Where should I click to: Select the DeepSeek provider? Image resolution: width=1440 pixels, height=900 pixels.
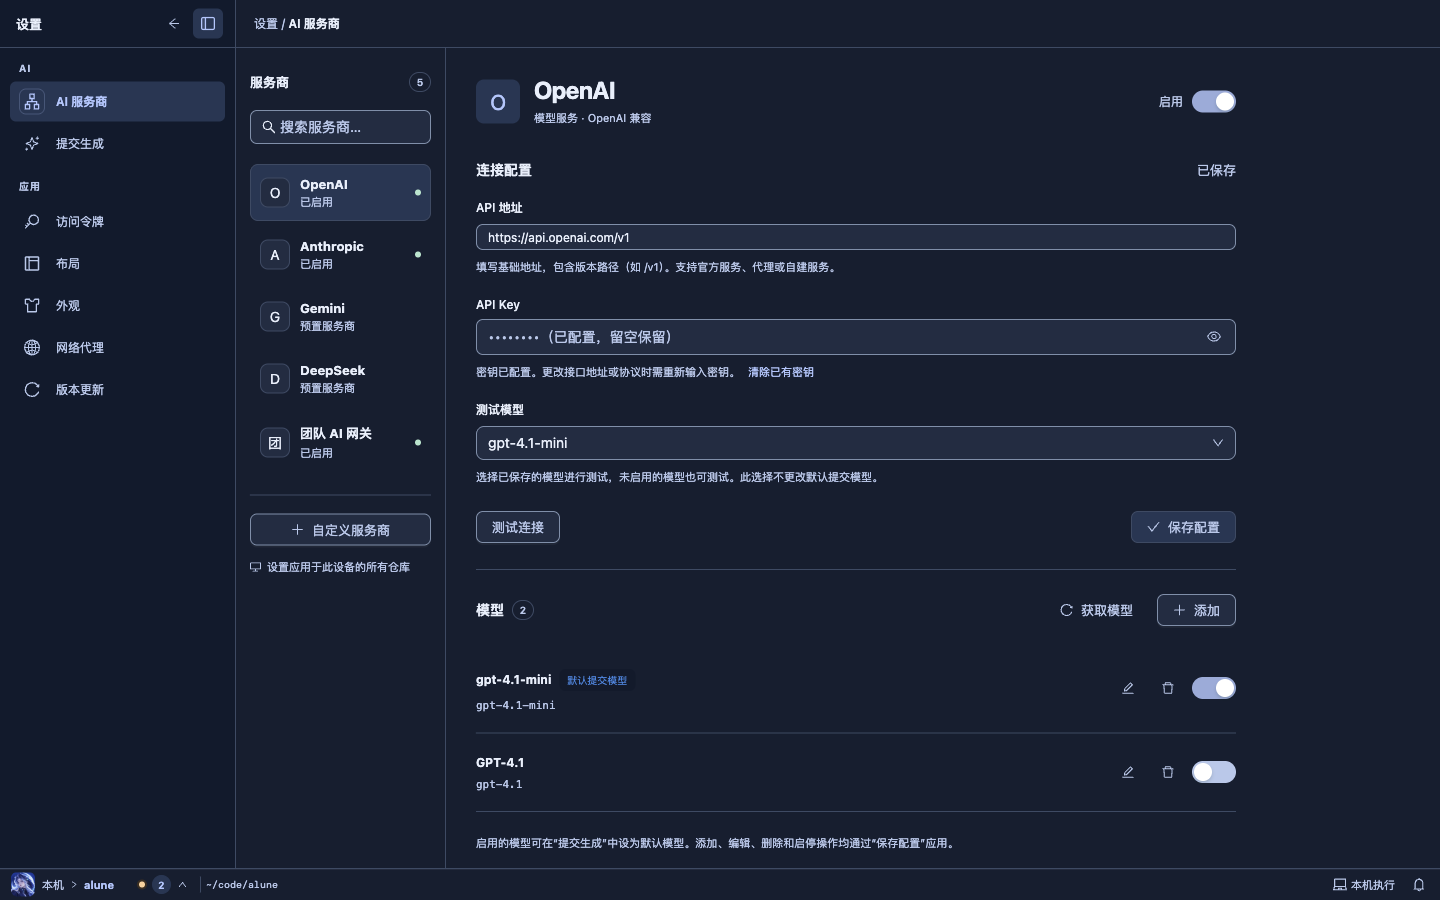(340, 378)
